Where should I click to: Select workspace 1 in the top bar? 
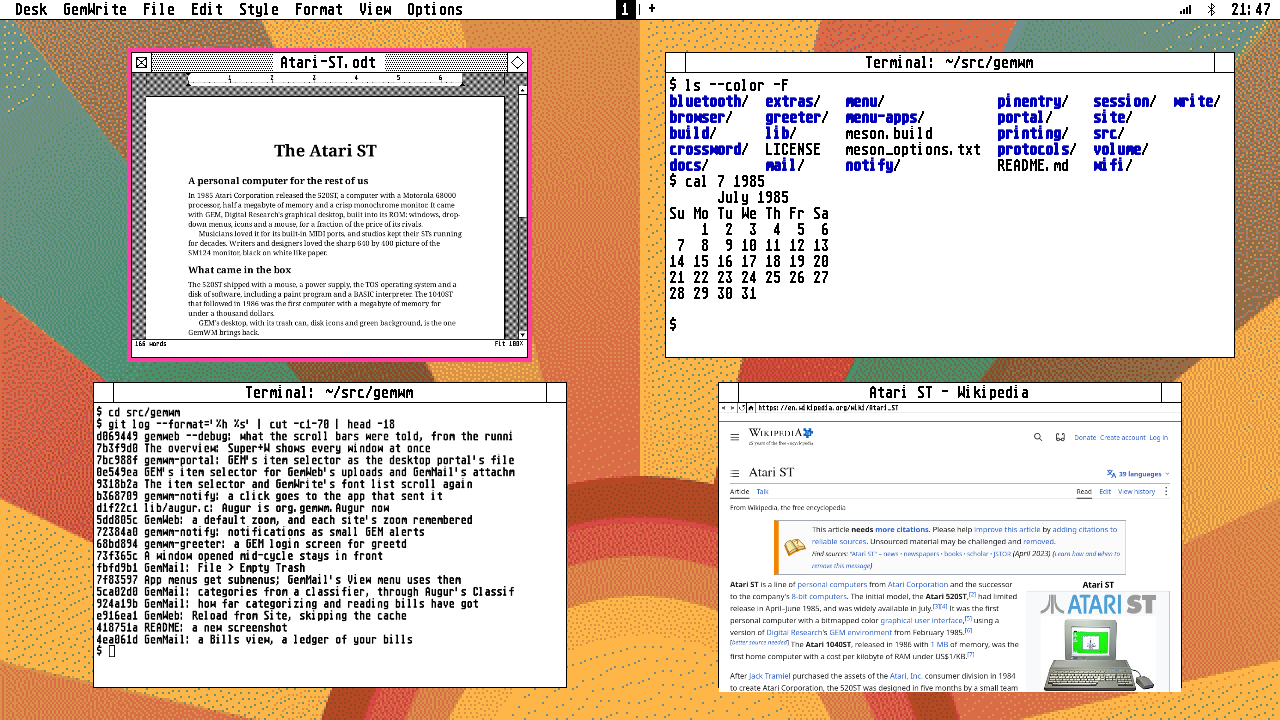[x=626, y=9]
